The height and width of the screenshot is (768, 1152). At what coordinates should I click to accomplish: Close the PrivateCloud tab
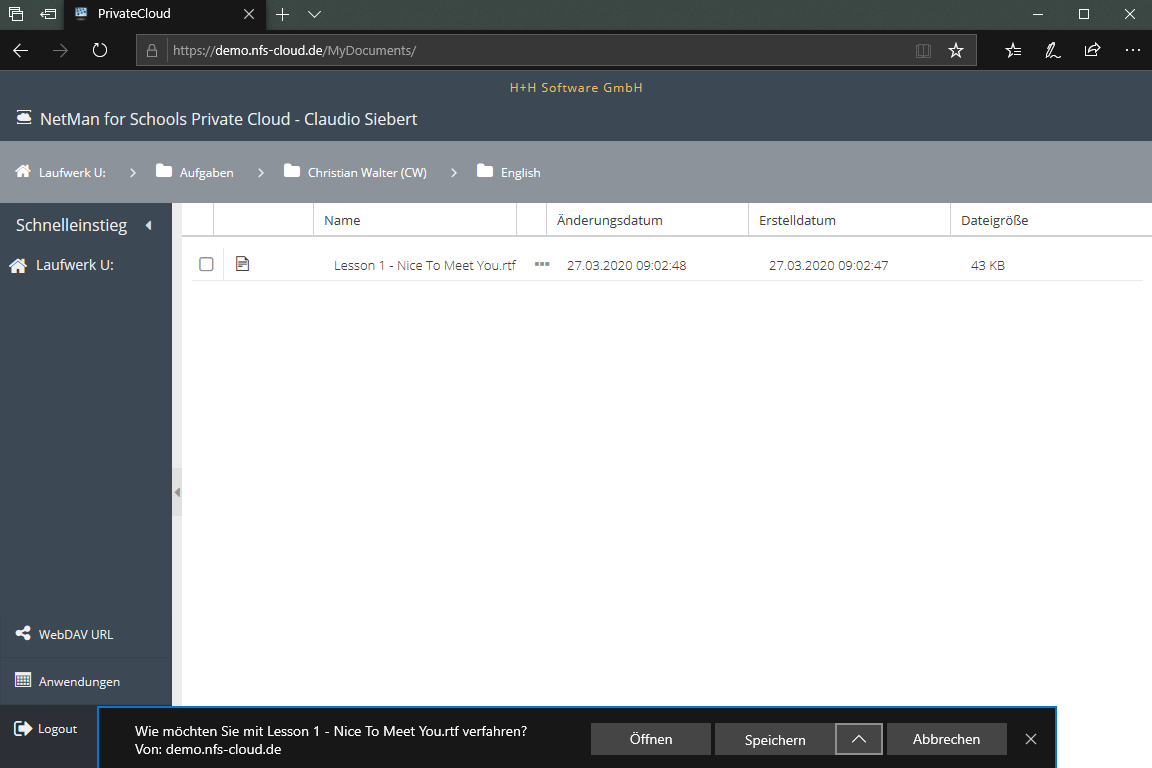click(249, 14)
